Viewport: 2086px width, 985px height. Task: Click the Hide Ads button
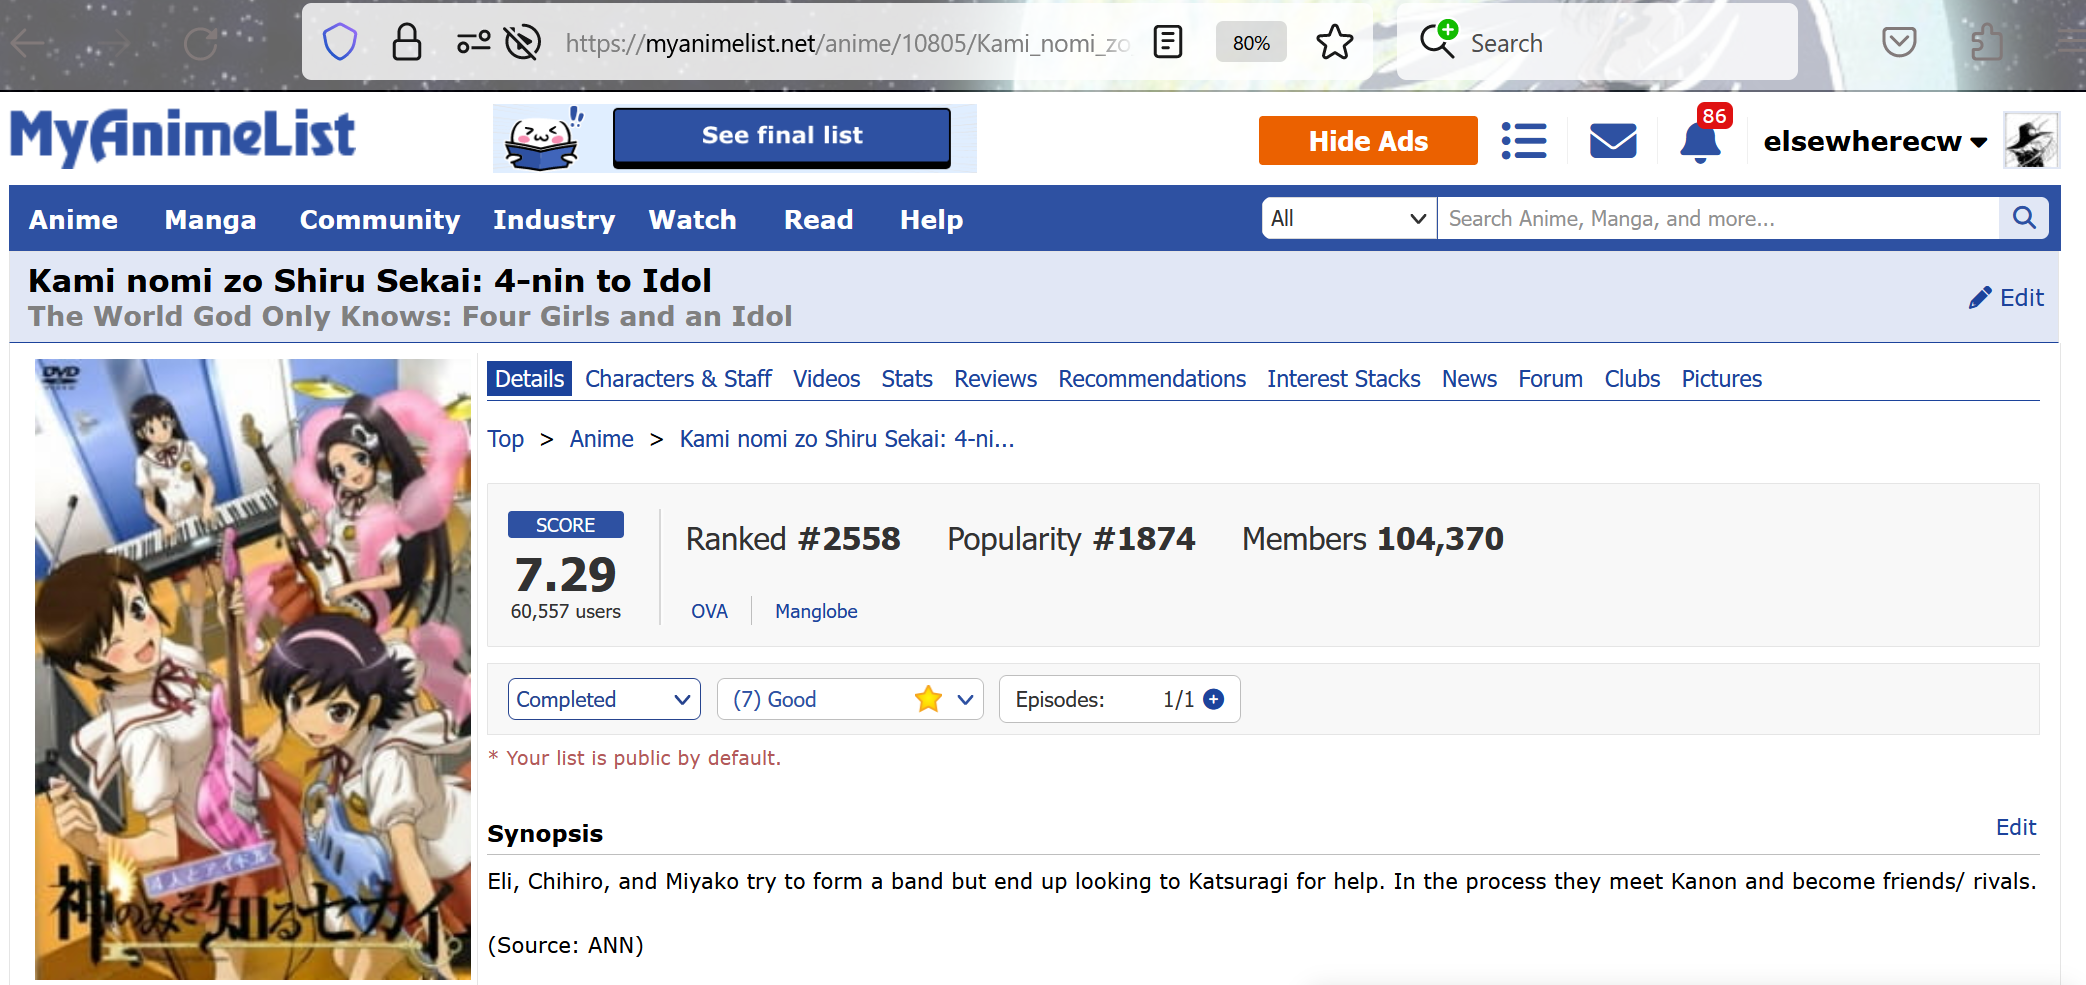pos(1368,141)
